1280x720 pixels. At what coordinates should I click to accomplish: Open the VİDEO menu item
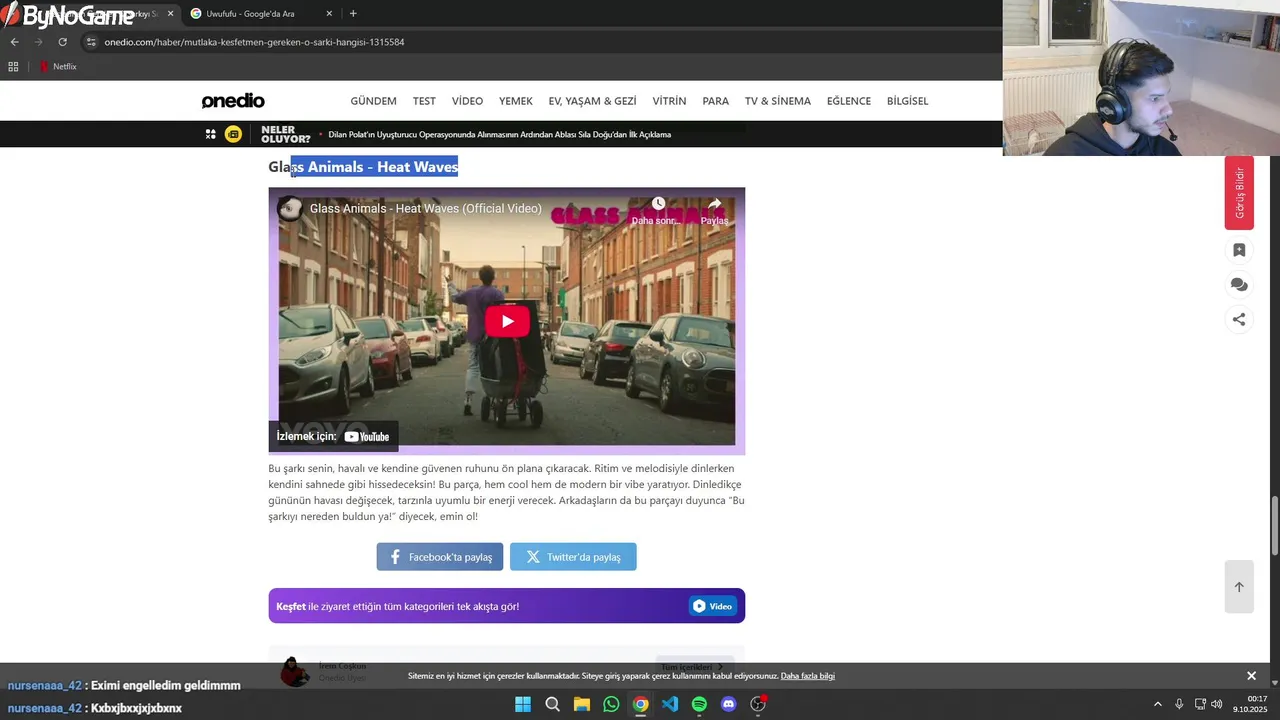(x=467, y=101)
